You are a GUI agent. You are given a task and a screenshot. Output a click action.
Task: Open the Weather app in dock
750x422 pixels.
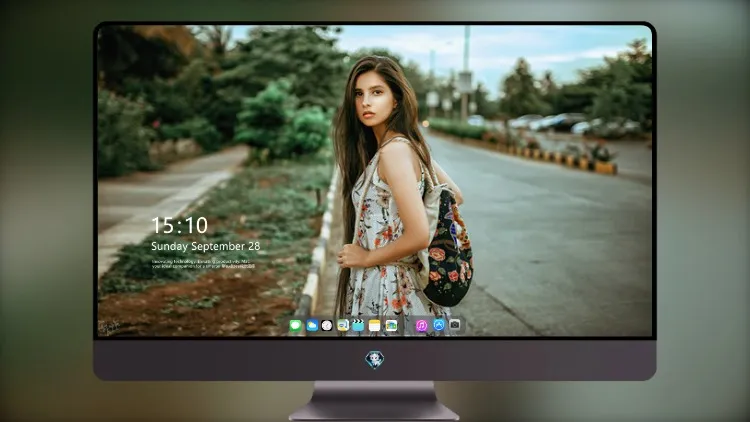click(312, 326)
